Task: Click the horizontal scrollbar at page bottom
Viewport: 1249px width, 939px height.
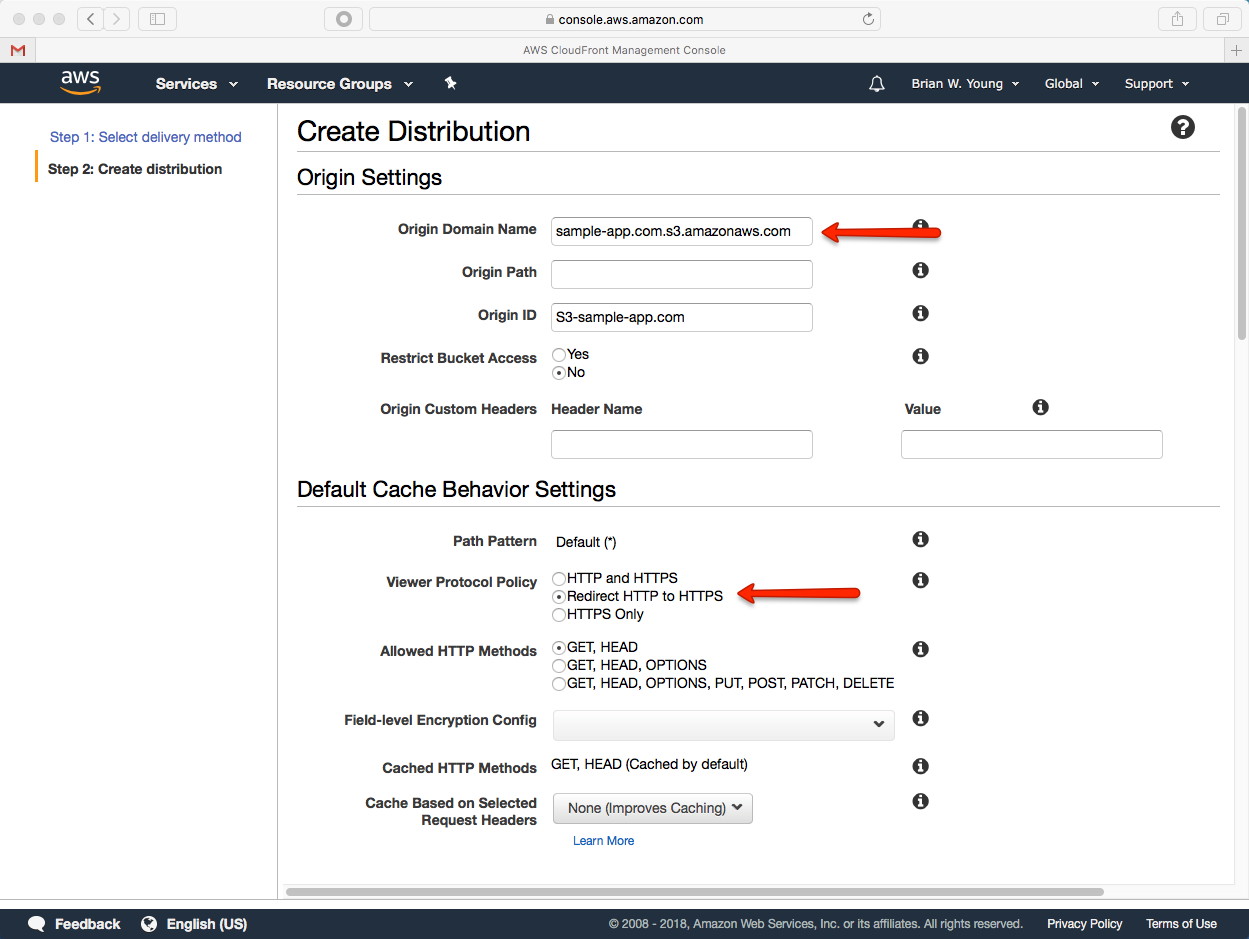Action: [x=694, y=892]
